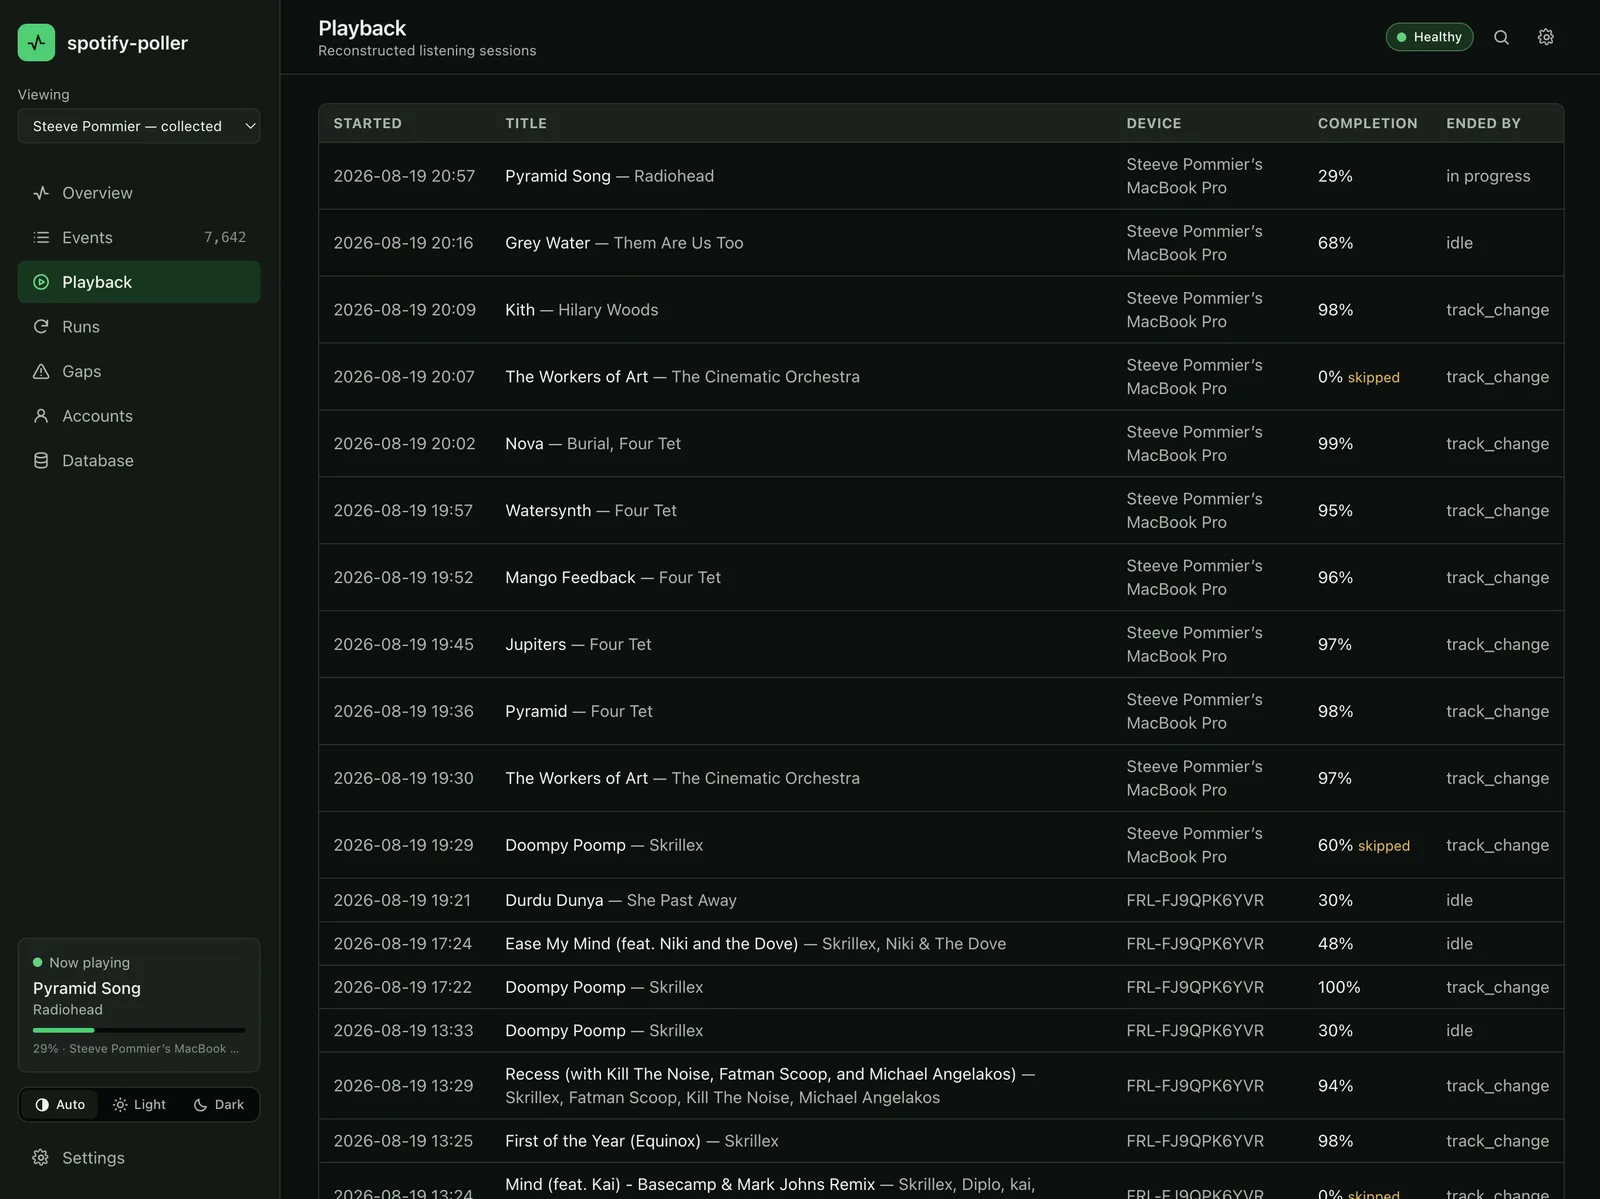The image size is (1600, 1199).
Task: Click the Events list icon
Action: (41, 238)
